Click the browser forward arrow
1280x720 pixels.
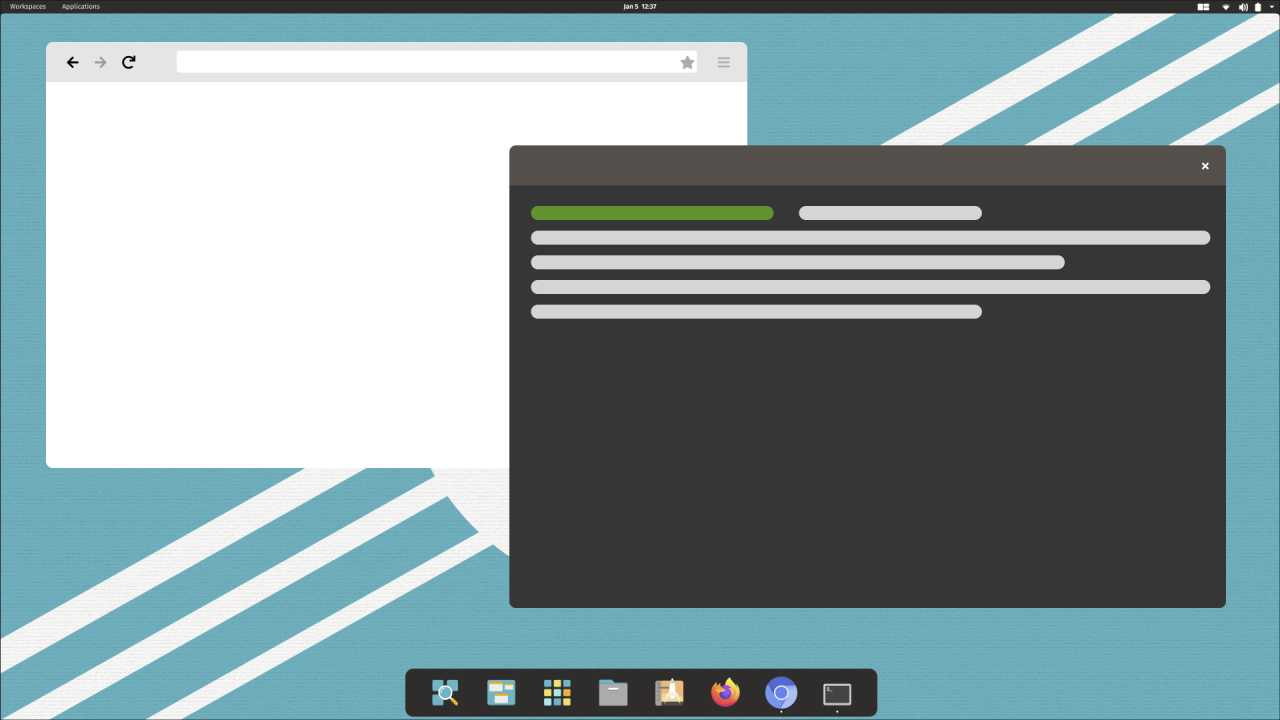[100, 62]
